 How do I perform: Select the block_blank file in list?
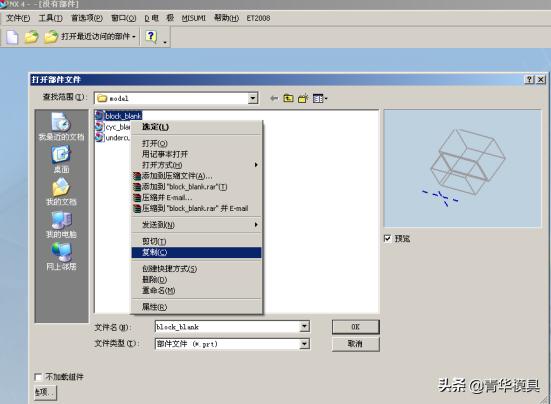(x=123, y=116)
